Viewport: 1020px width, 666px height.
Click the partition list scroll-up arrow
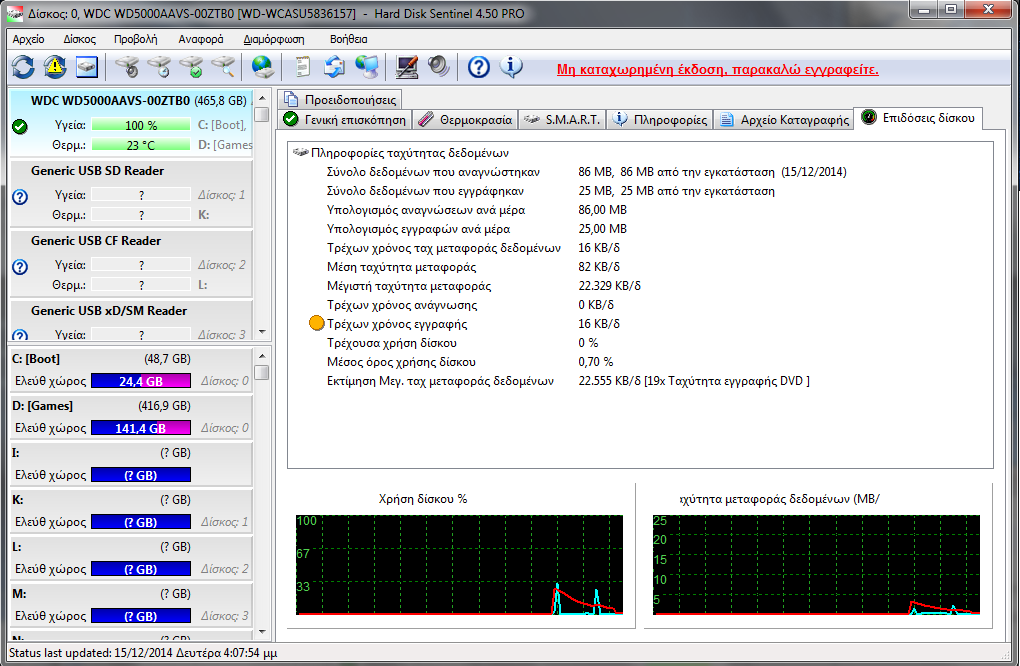point(262,356)
